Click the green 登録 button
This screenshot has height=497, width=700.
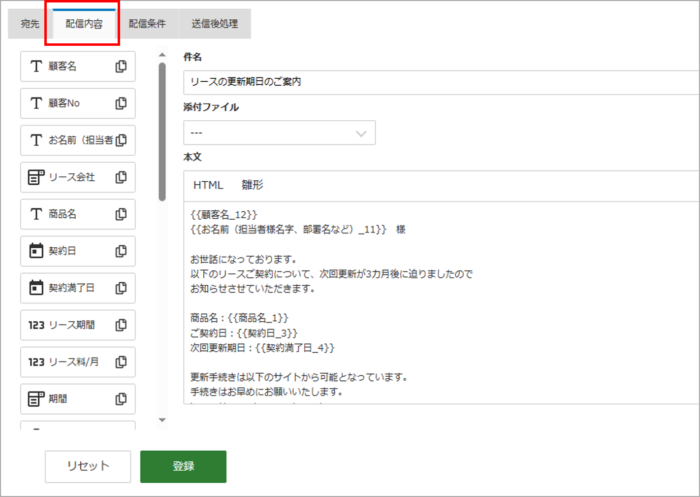point(183,466)
